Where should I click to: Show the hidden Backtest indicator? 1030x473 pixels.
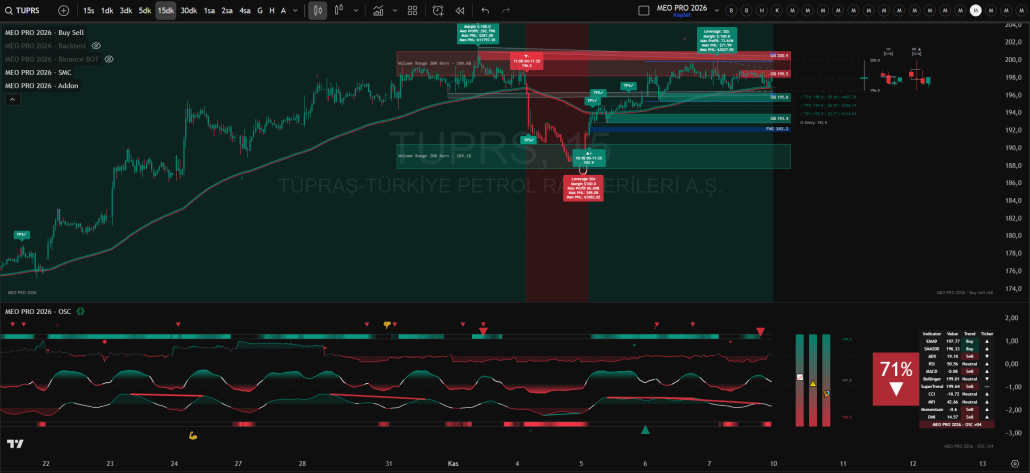96,46
